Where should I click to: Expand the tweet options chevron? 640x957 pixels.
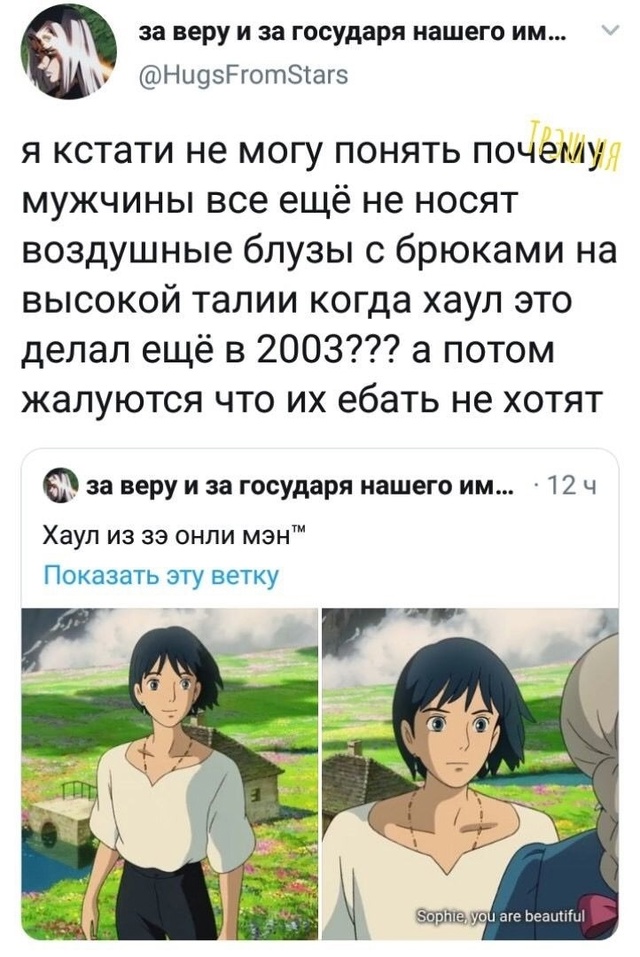[610, 30]
